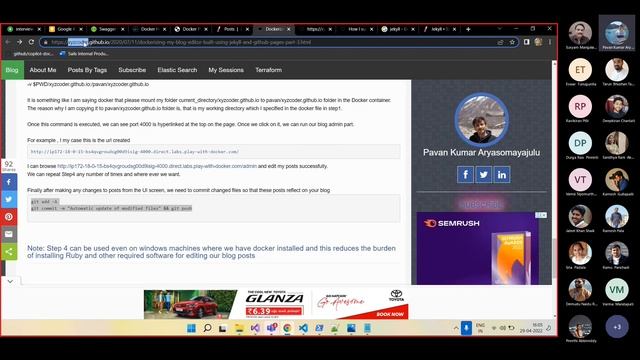640x360 pixels.
Task: Open the Semrush advertisement
Action: pyautogui.click(x=482, y=248)
